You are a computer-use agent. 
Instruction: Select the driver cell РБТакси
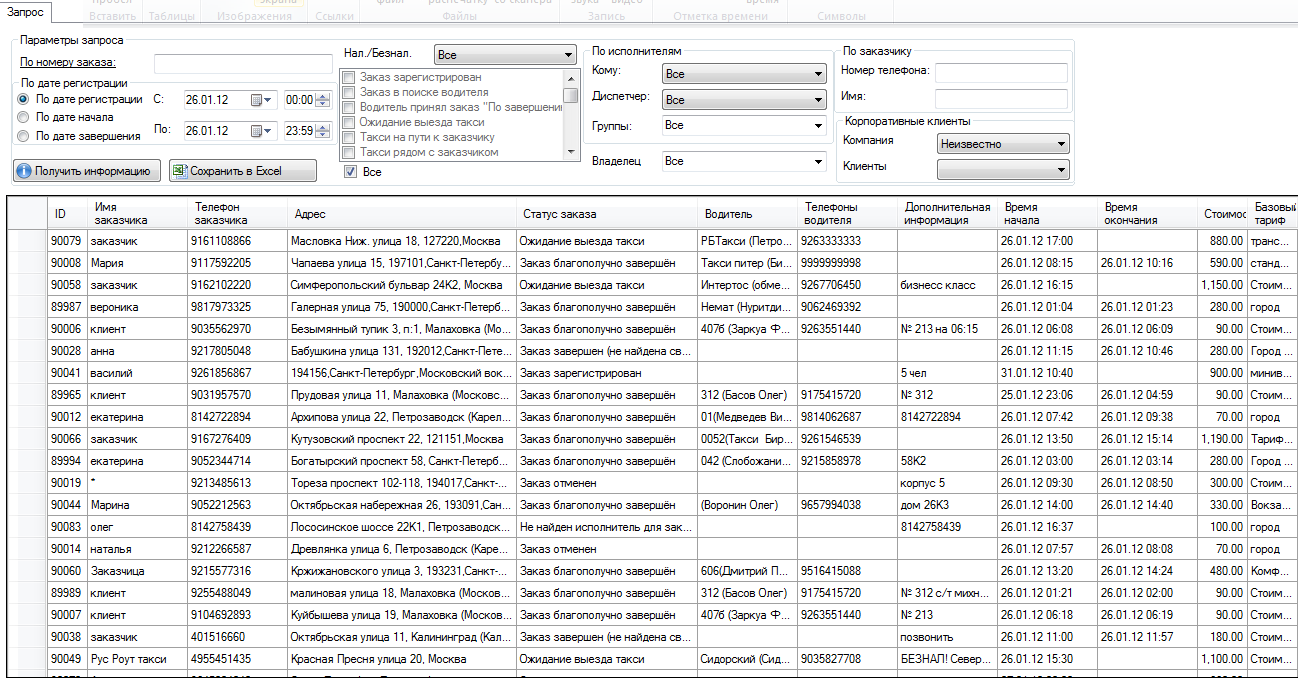[747, 241]
